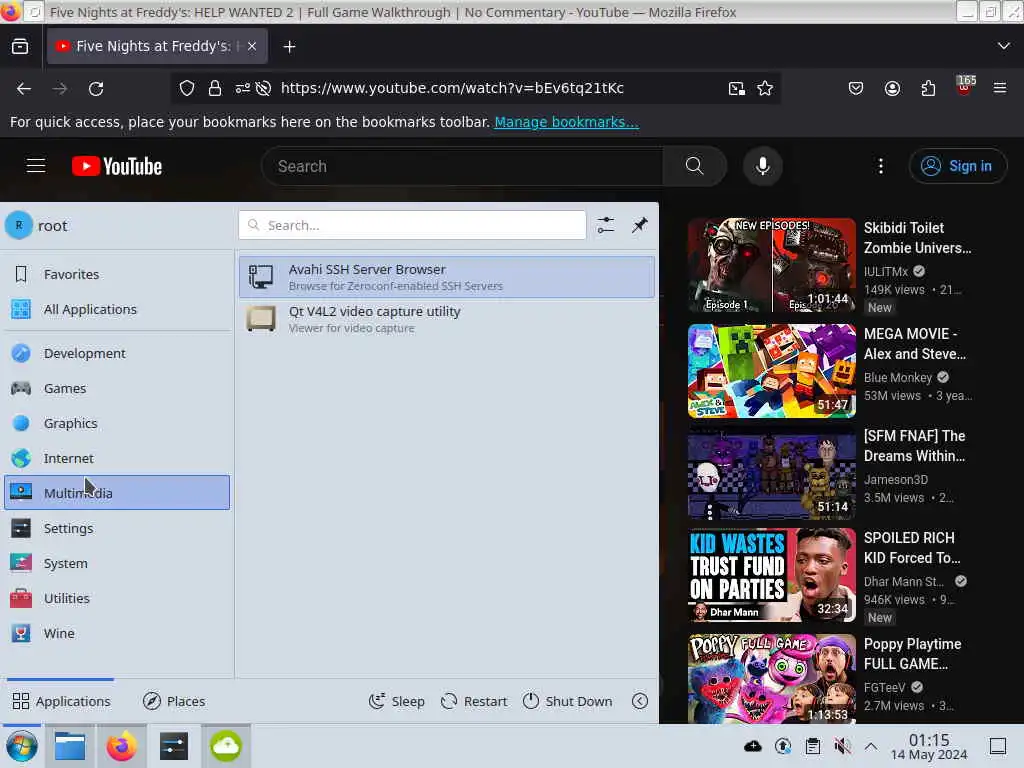Open the Poppy Playtime FULL GAME title
Image resolution: width=1024 pixels, height=768 pixels.
tap(912, 654)
